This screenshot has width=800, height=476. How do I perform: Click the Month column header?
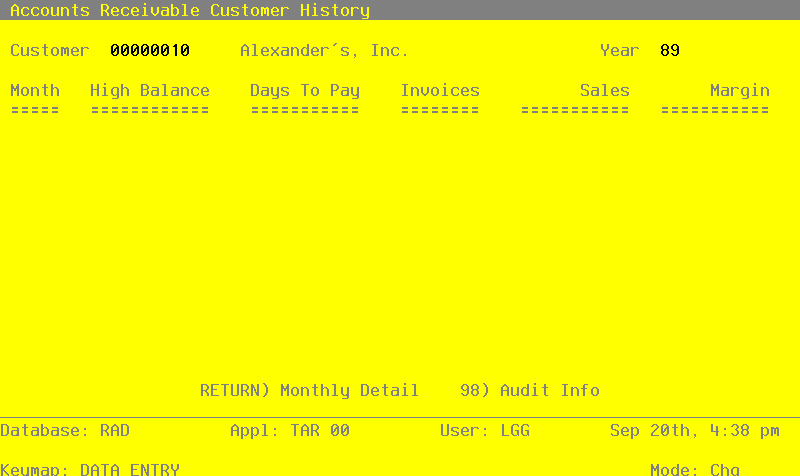(35, 90)
